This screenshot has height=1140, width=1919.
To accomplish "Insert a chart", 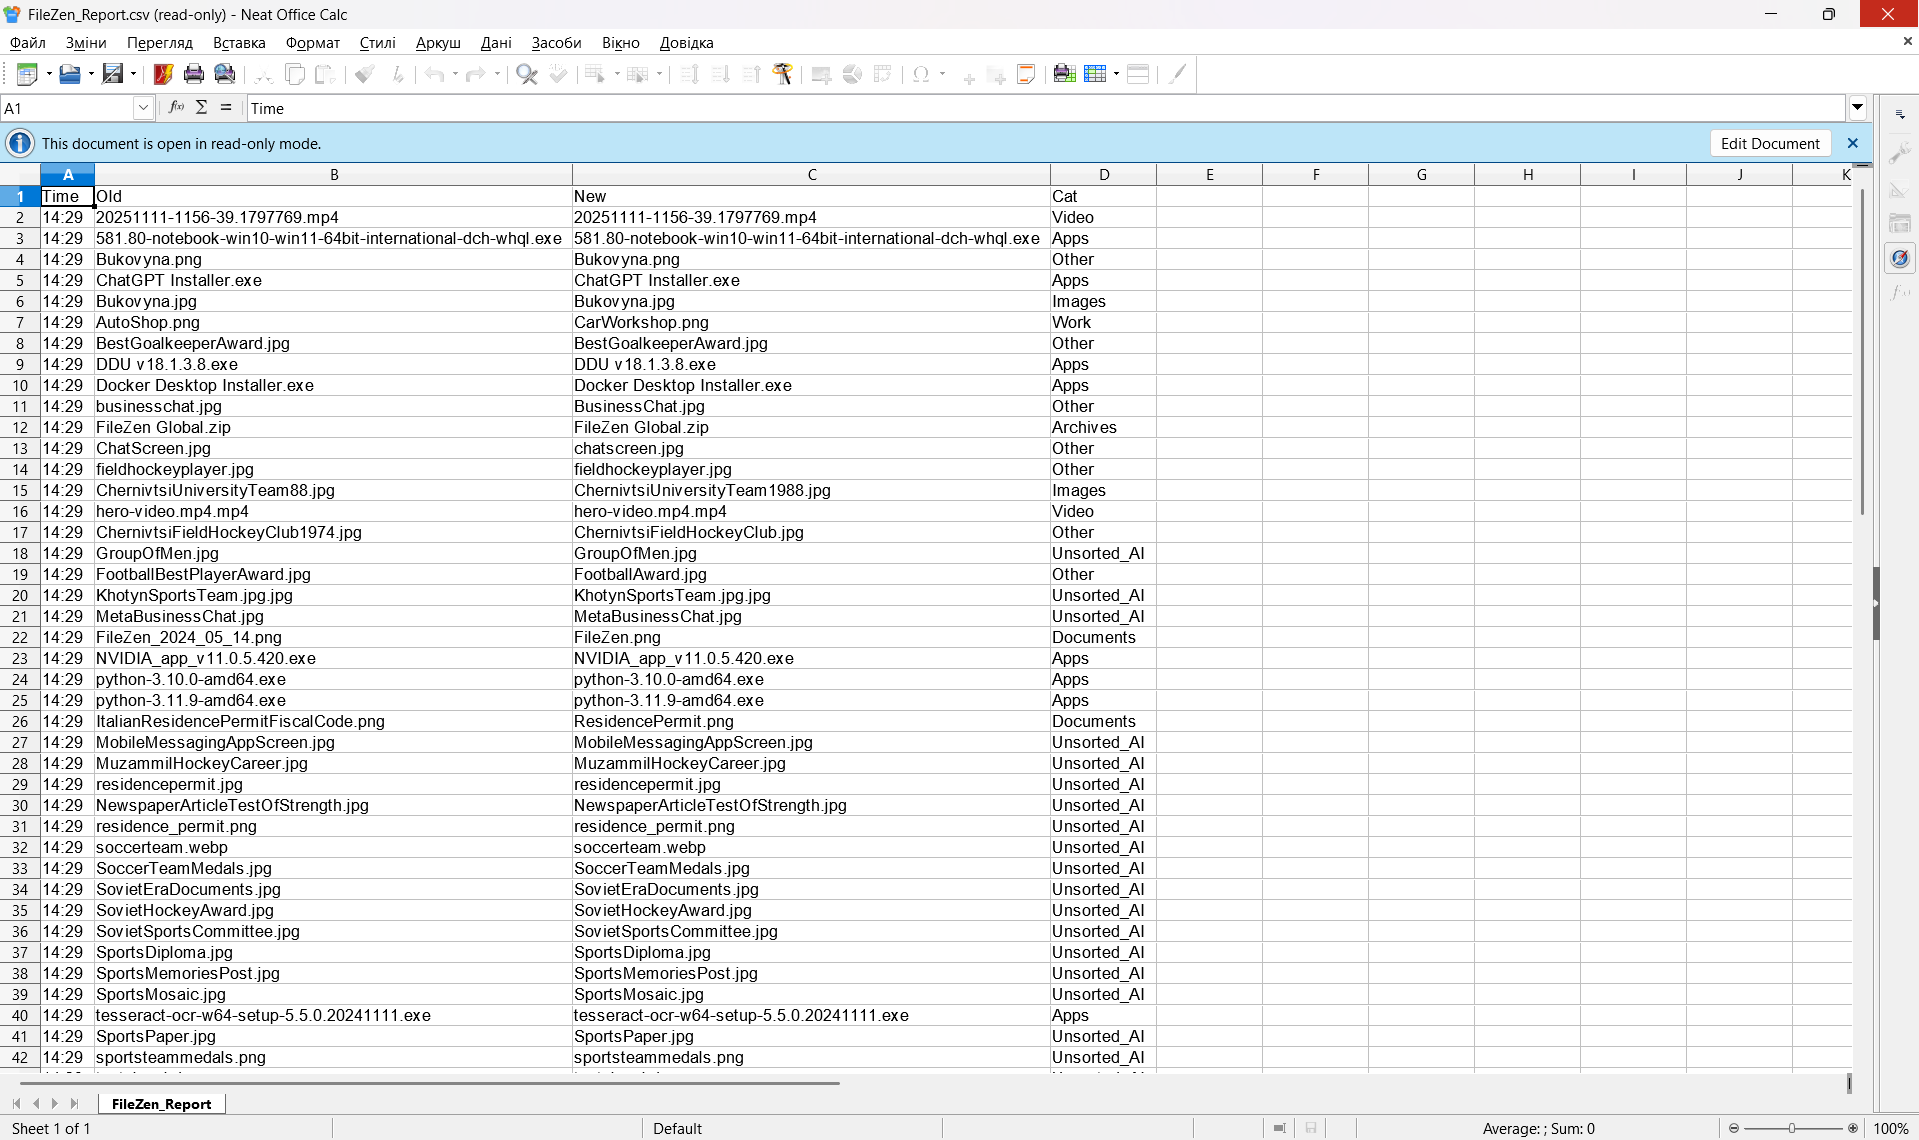I will pyautogui.click(x=851, y=74).
